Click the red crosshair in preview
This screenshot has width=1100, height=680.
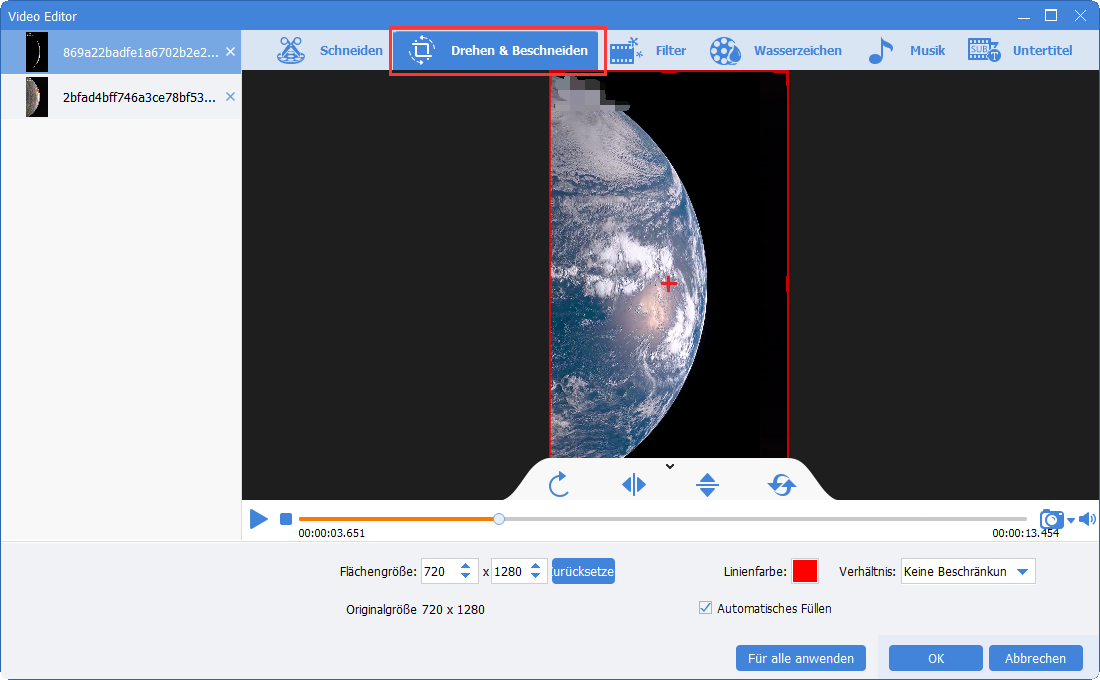669,284
